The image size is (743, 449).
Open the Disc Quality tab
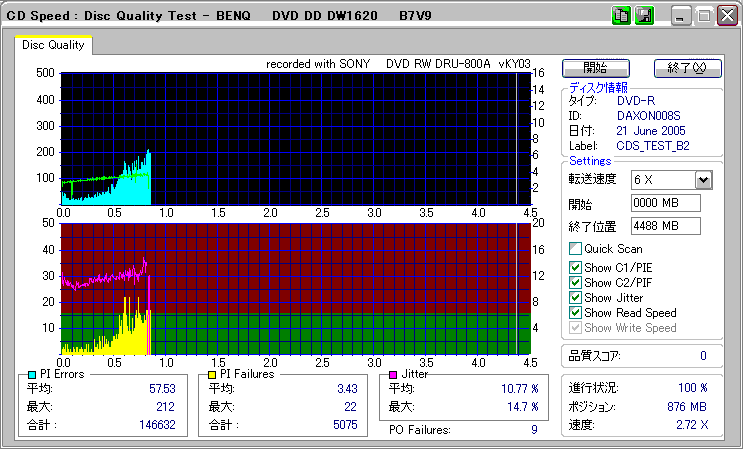(x=53, y=45)
